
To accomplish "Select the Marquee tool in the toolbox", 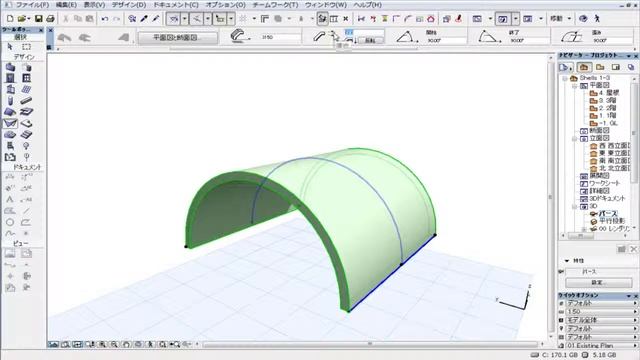I will click(x=26, y=47).
